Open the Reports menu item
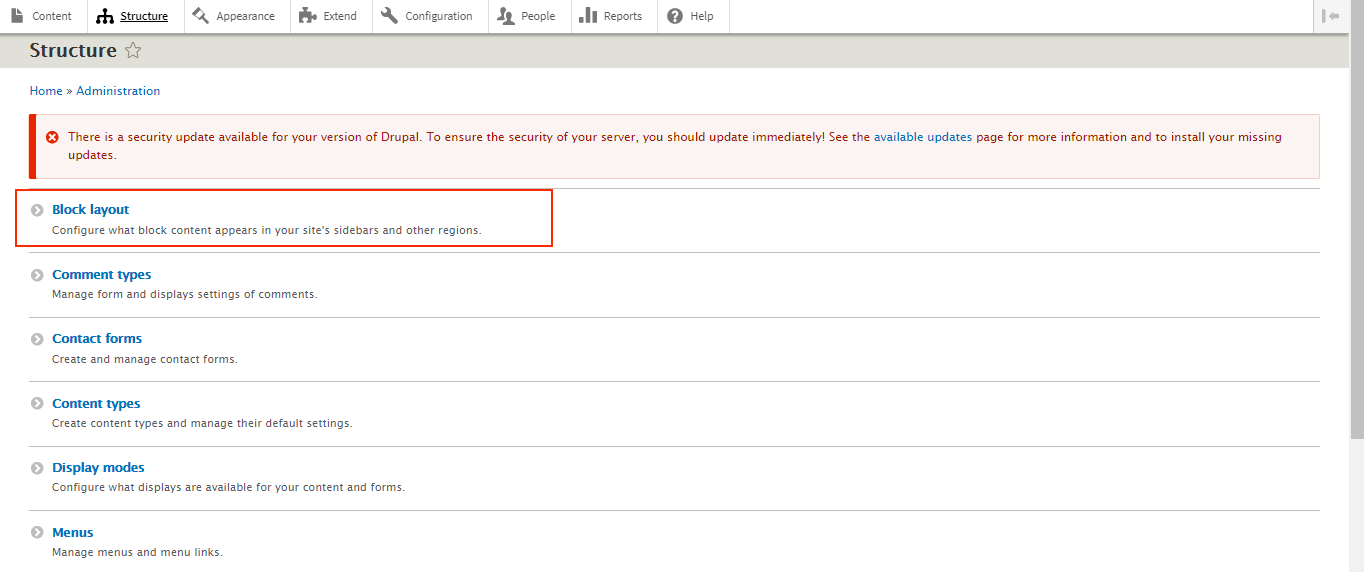 pyautogui.click(x=622, y=16)
